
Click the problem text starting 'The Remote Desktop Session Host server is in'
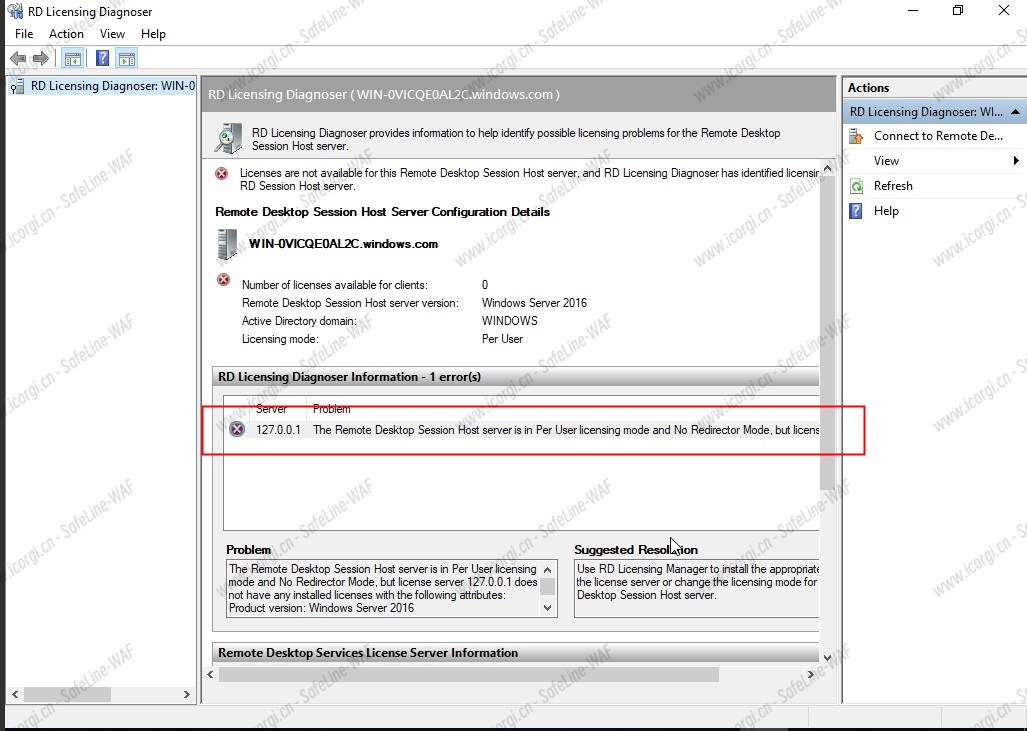(566, 430)
